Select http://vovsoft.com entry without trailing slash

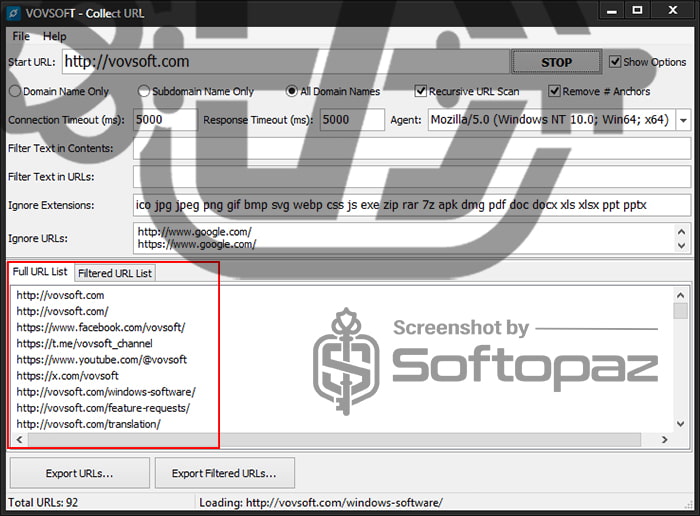pyautogui.click(x=60, y=295)
